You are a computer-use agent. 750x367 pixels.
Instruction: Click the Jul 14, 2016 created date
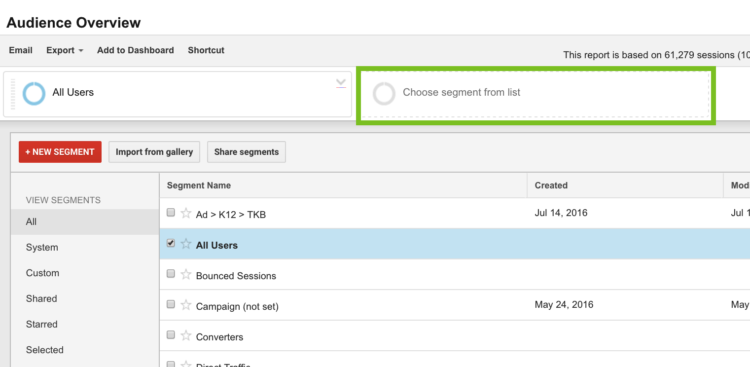pos(561,212)
